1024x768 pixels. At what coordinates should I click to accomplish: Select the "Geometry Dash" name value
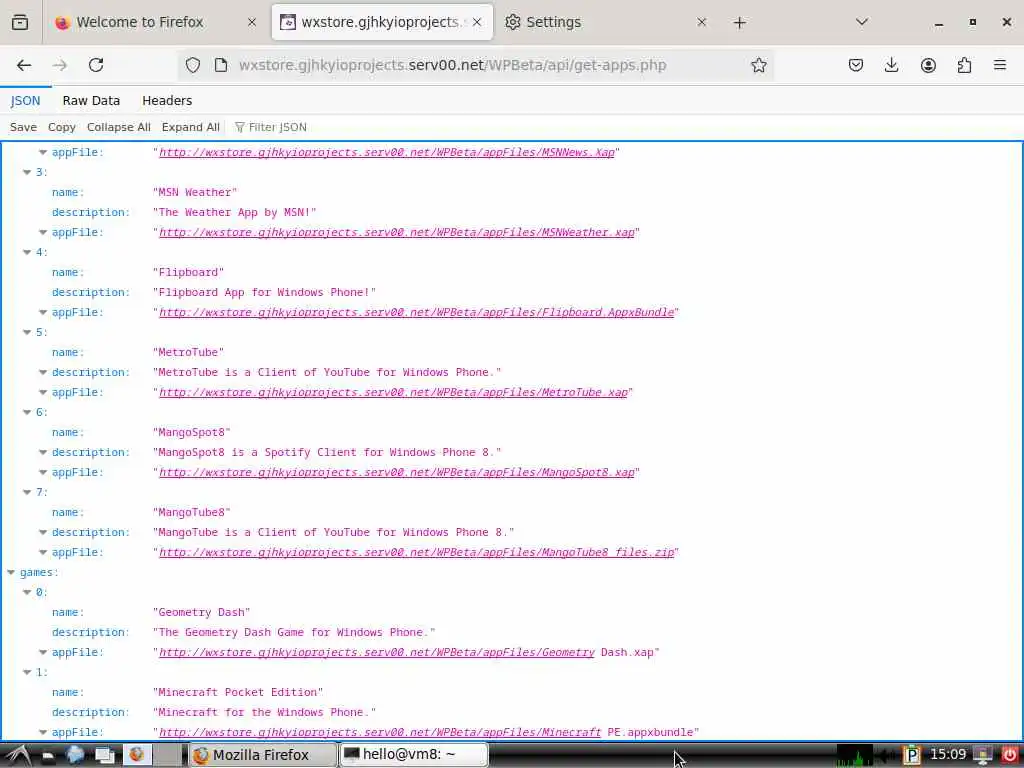[201, 613]
